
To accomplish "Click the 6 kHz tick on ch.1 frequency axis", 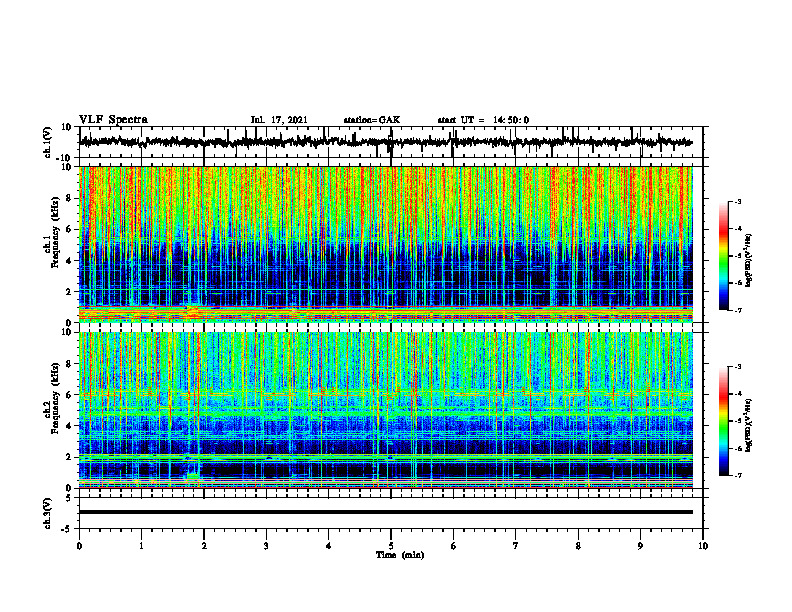I will click(x=69, y=230).
